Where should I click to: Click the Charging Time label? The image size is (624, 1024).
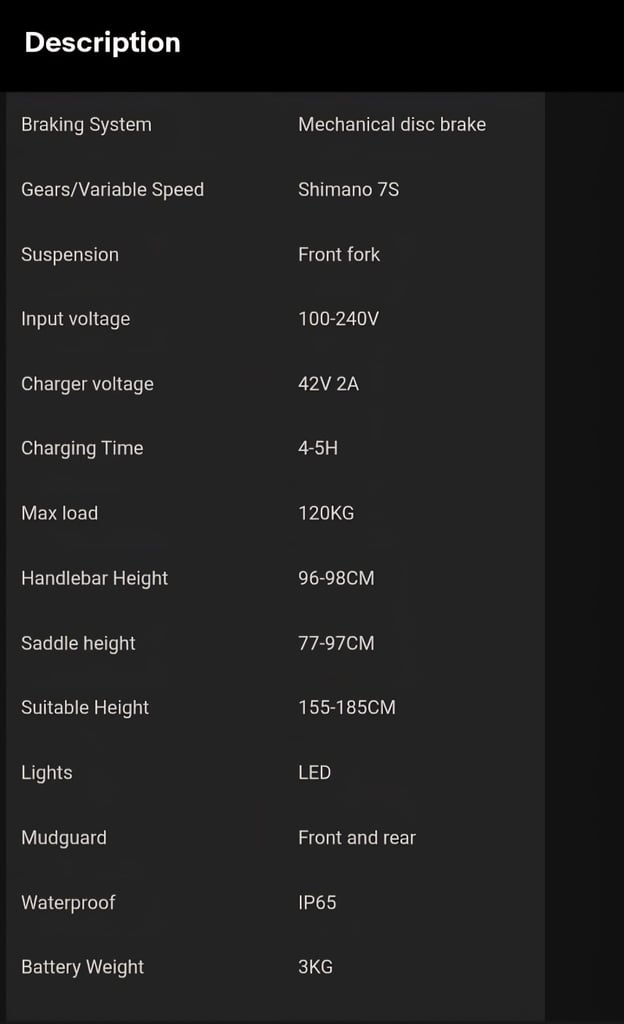coord(82,449)
